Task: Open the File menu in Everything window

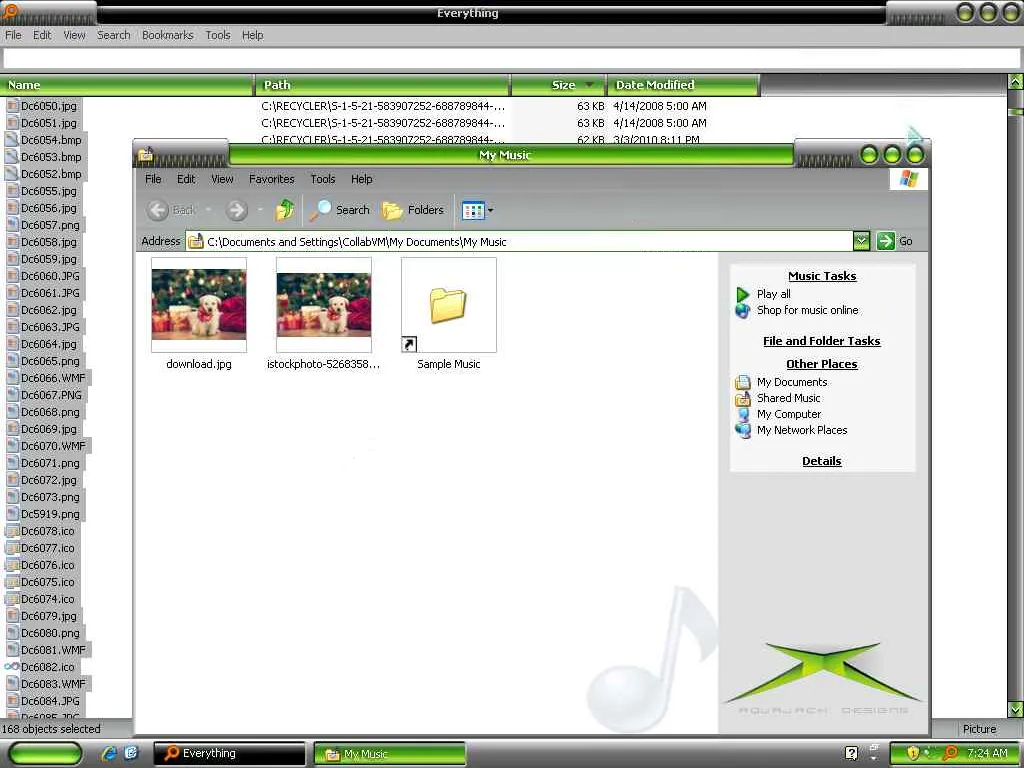Action: click(13, 35)
